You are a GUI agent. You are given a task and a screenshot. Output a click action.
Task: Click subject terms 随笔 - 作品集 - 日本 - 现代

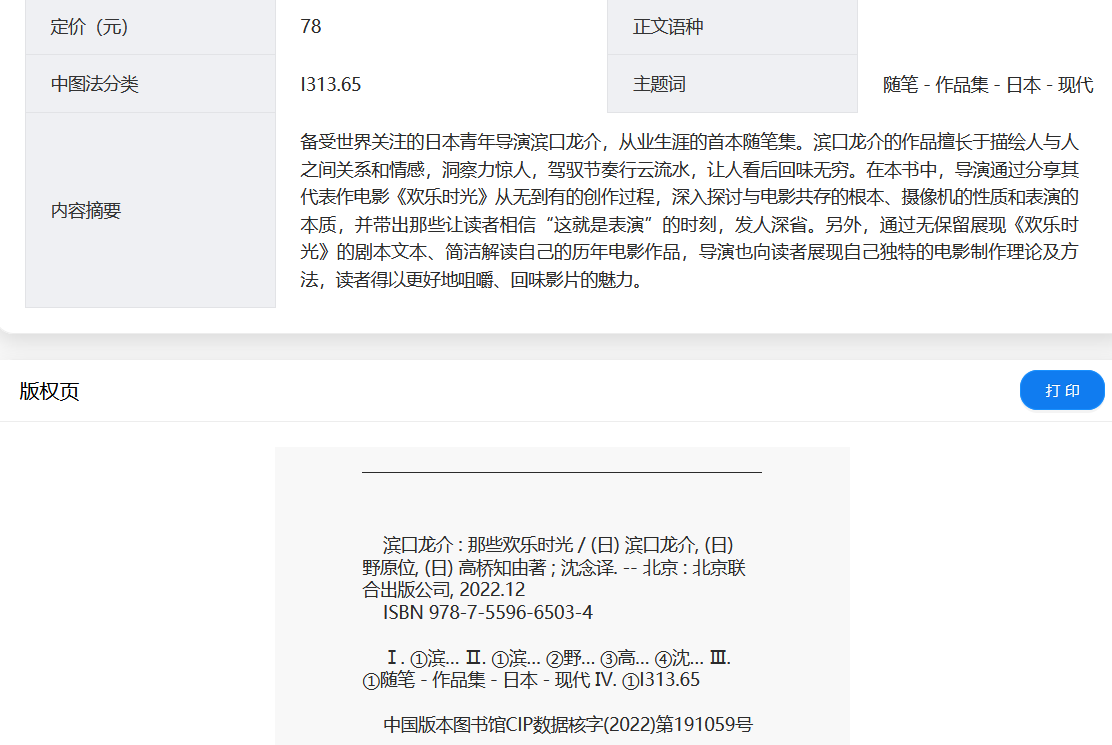[x=987, y=85]
